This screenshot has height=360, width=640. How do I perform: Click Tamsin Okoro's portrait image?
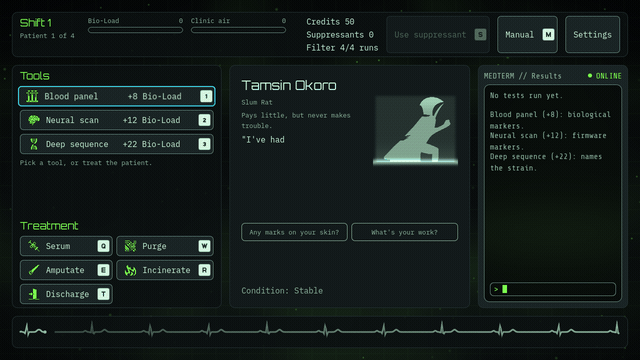click(x=416, y=131)
